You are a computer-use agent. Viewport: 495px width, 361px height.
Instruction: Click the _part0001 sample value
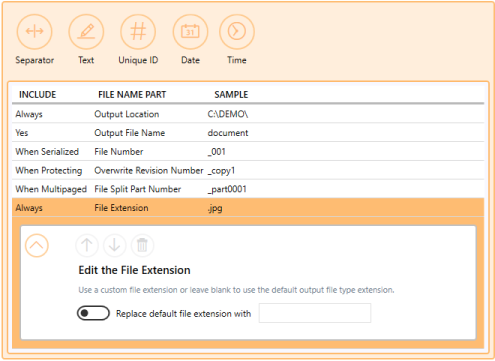pyautogui.click(x=227, y=189)
